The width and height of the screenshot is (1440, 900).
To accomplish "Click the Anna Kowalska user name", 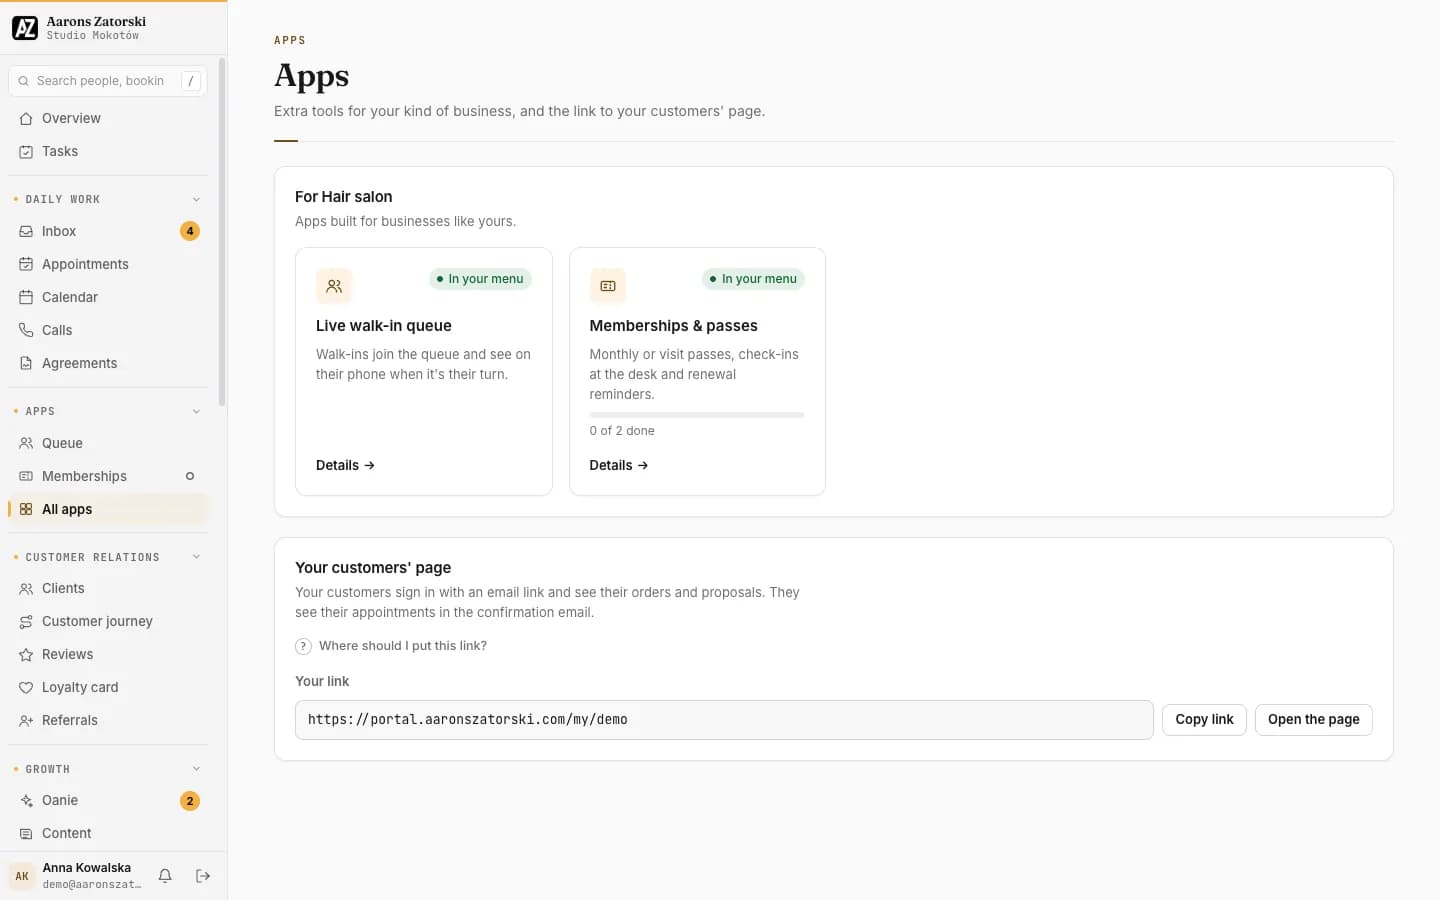I will click(87, 868).
